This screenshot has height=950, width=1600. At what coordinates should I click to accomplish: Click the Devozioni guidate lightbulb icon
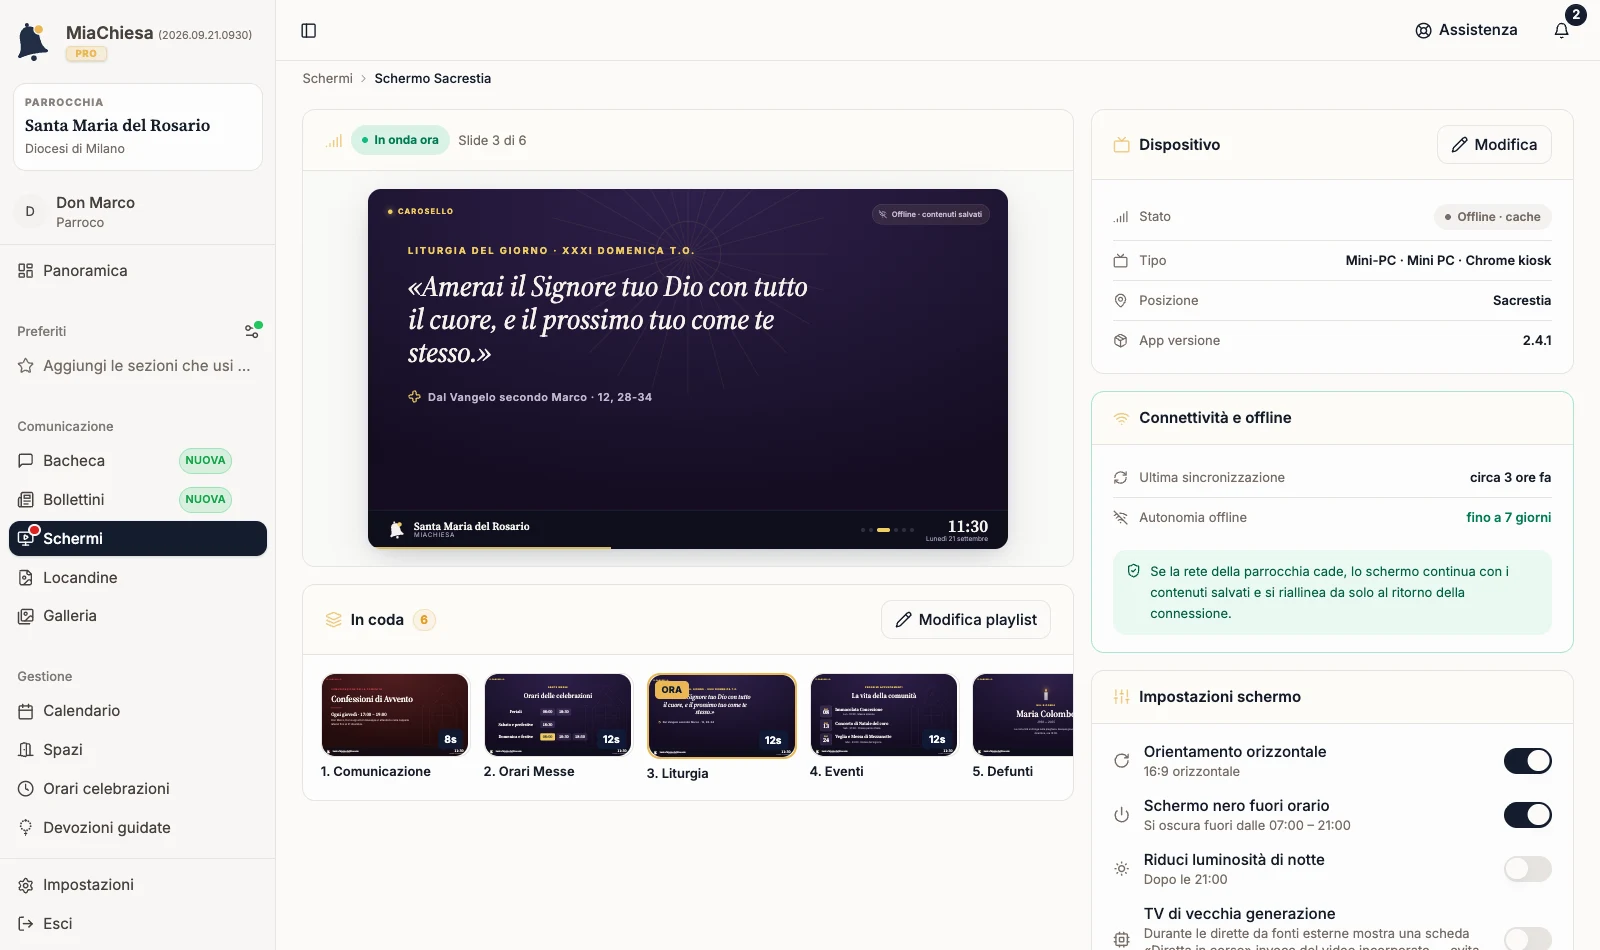(x=26, y=828)
